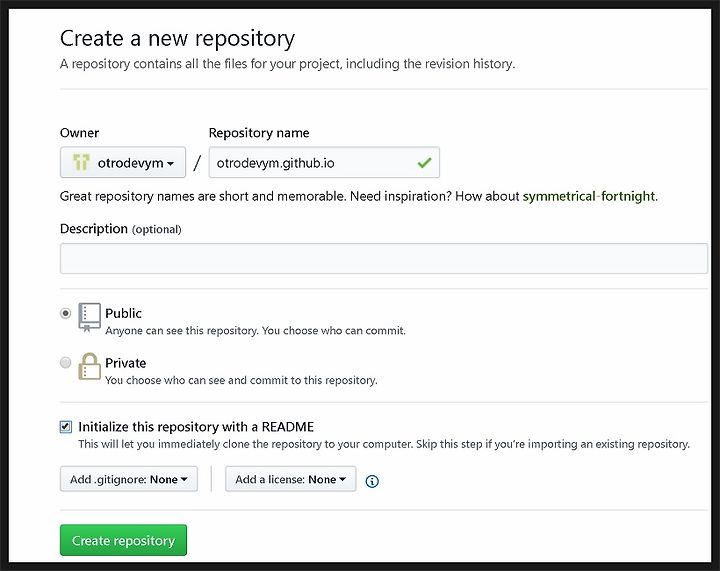This screenshot has height=571, width=720.
Task: Use suggested name symmetrical-fortnight
Action: click(x=589, y=196)
